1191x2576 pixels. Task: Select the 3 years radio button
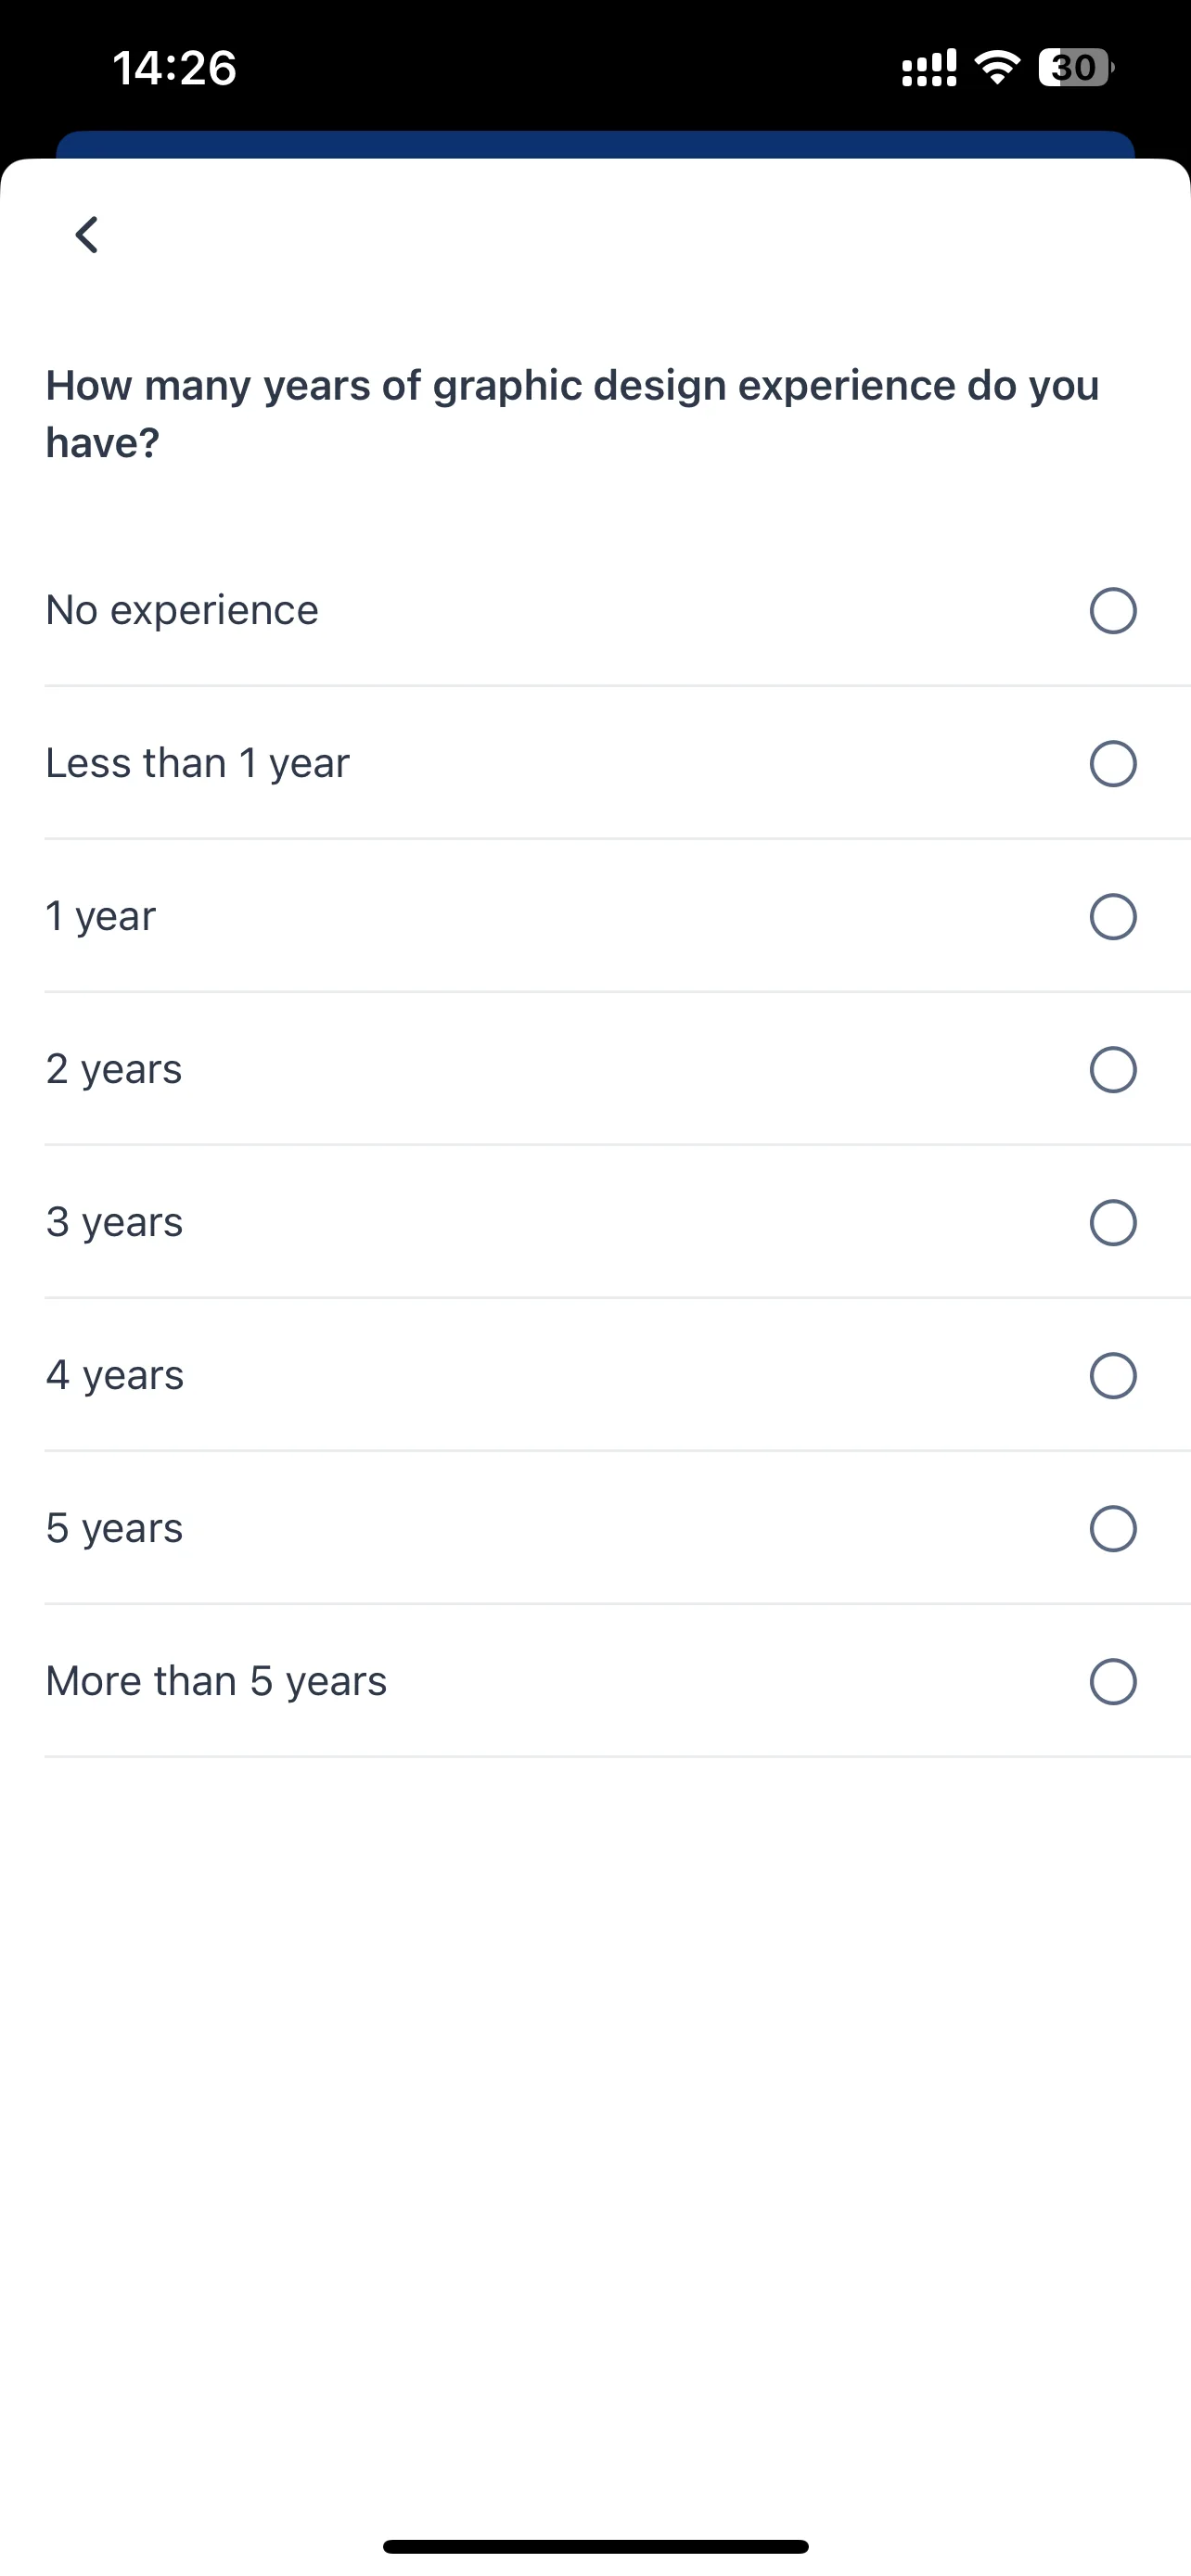[x=1113, y=1223]
